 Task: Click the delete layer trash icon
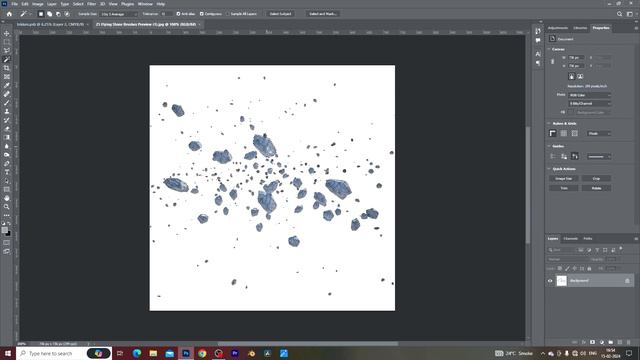629,342
